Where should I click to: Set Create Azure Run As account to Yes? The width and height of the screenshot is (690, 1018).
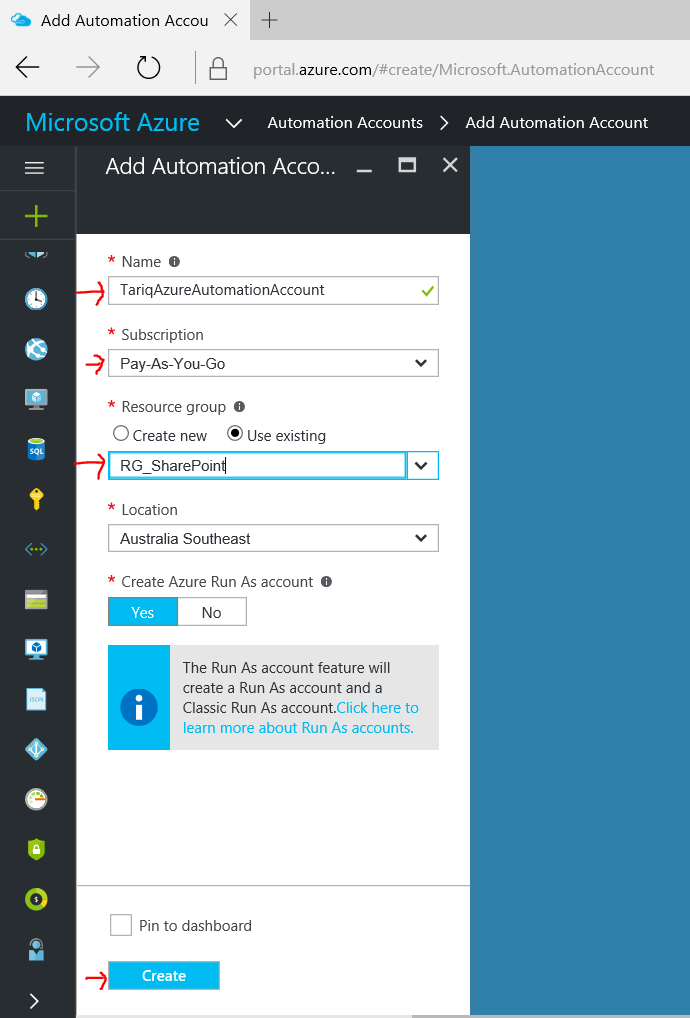[143, 612]
